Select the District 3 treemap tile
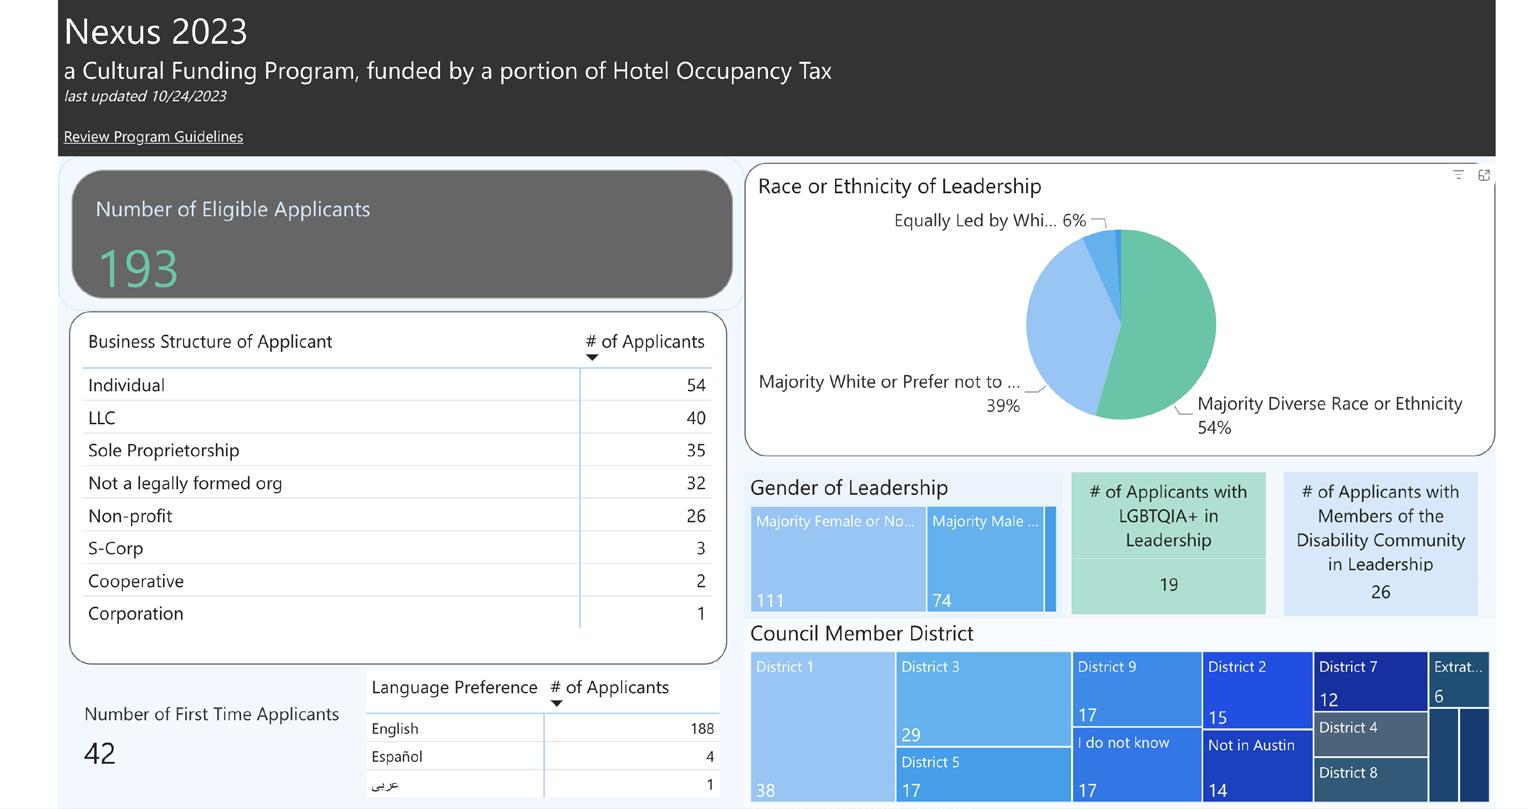Screen dimensions: 1528x809 pos(983,699)
